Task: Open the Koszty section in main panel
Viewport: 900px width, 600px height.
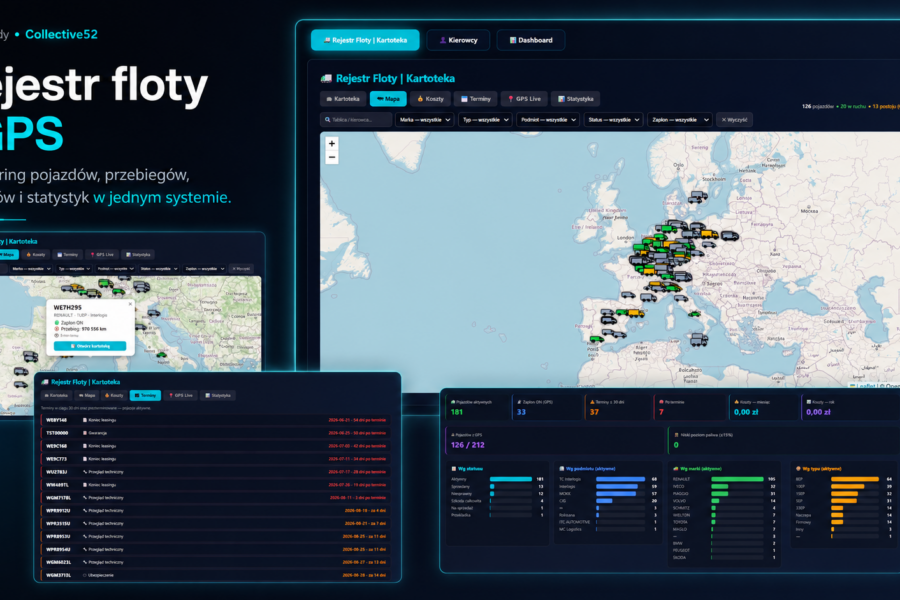Action: (x=430, y=99)
